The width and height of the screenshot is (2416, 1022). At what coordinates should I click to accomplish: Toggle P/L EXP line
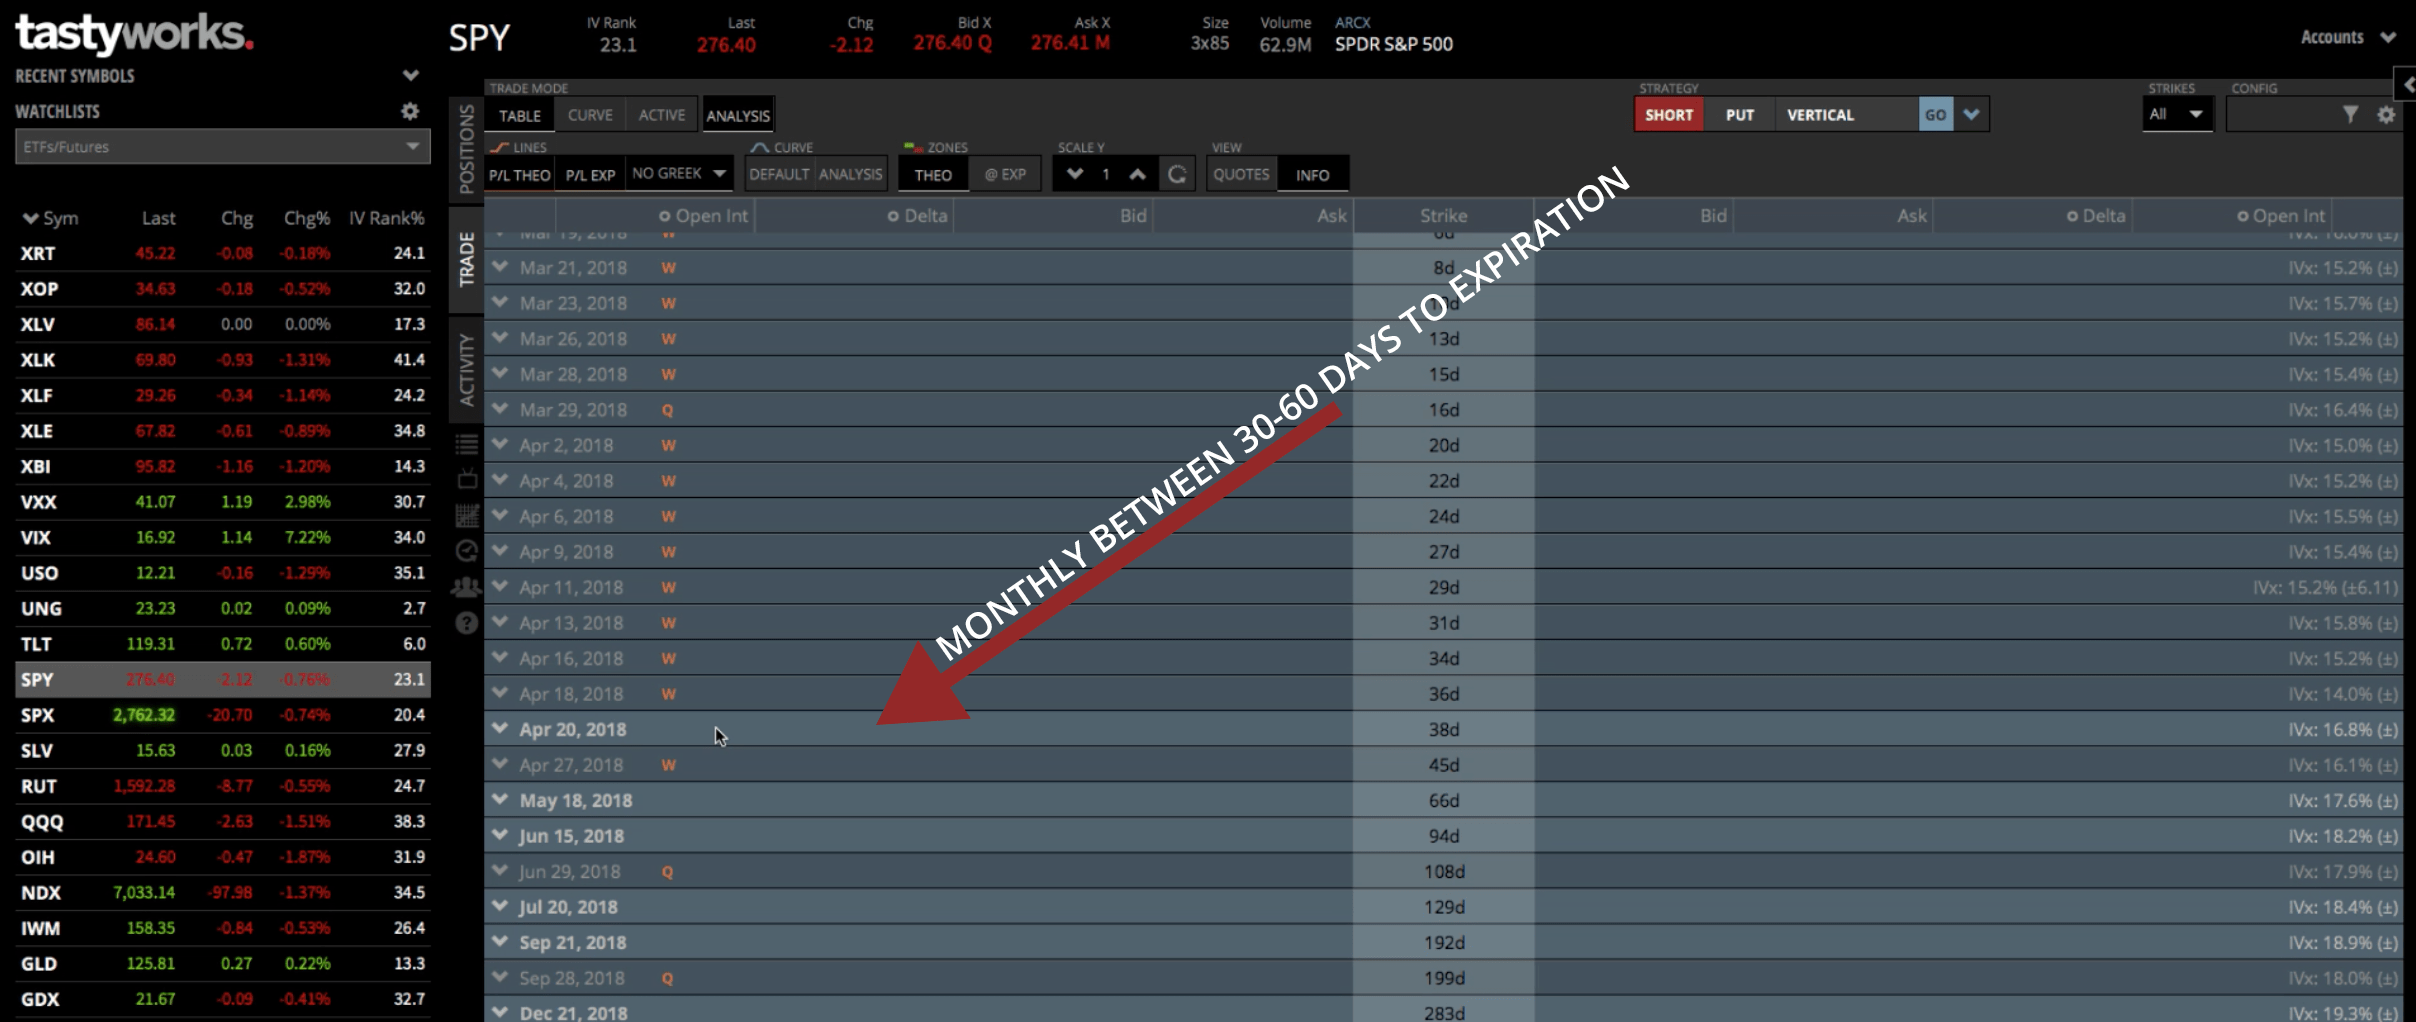pos(590,175)
